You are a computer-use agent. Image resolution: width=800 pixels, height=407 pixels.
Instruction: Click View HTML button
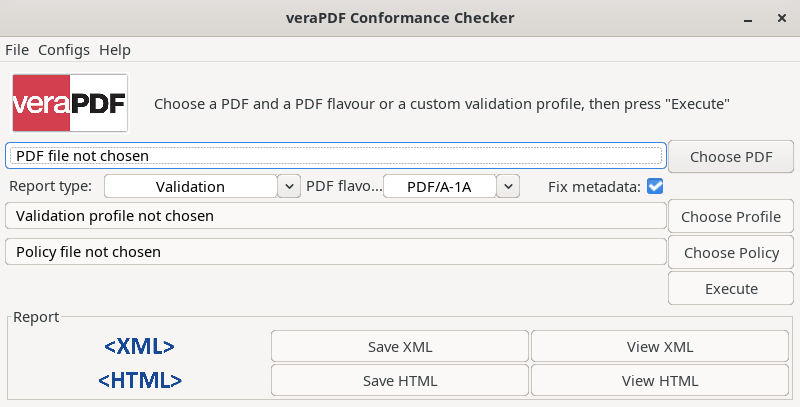[x=660, y=380]
